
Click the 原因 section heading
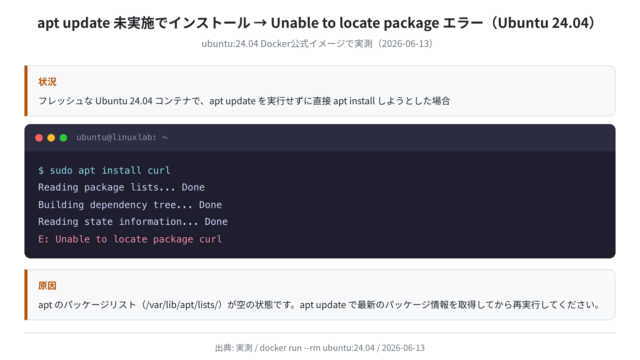(47, 286)
